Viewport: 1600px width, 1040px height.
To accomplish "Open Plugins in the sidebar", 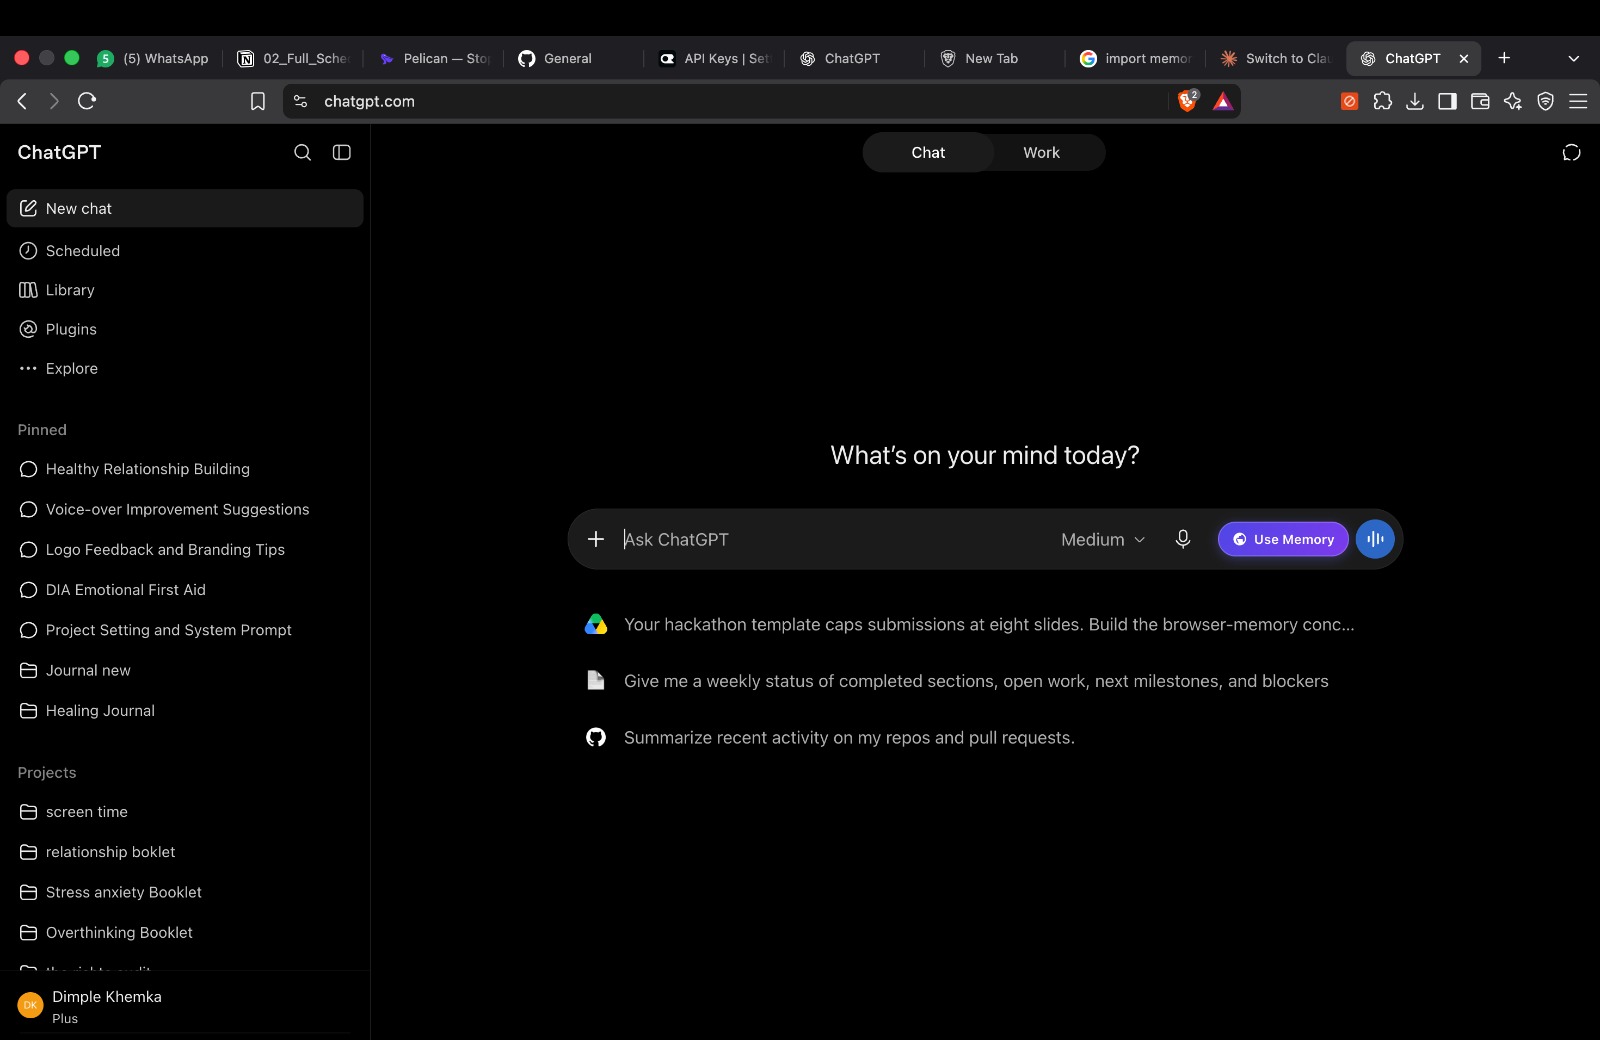I will point(185,329).
